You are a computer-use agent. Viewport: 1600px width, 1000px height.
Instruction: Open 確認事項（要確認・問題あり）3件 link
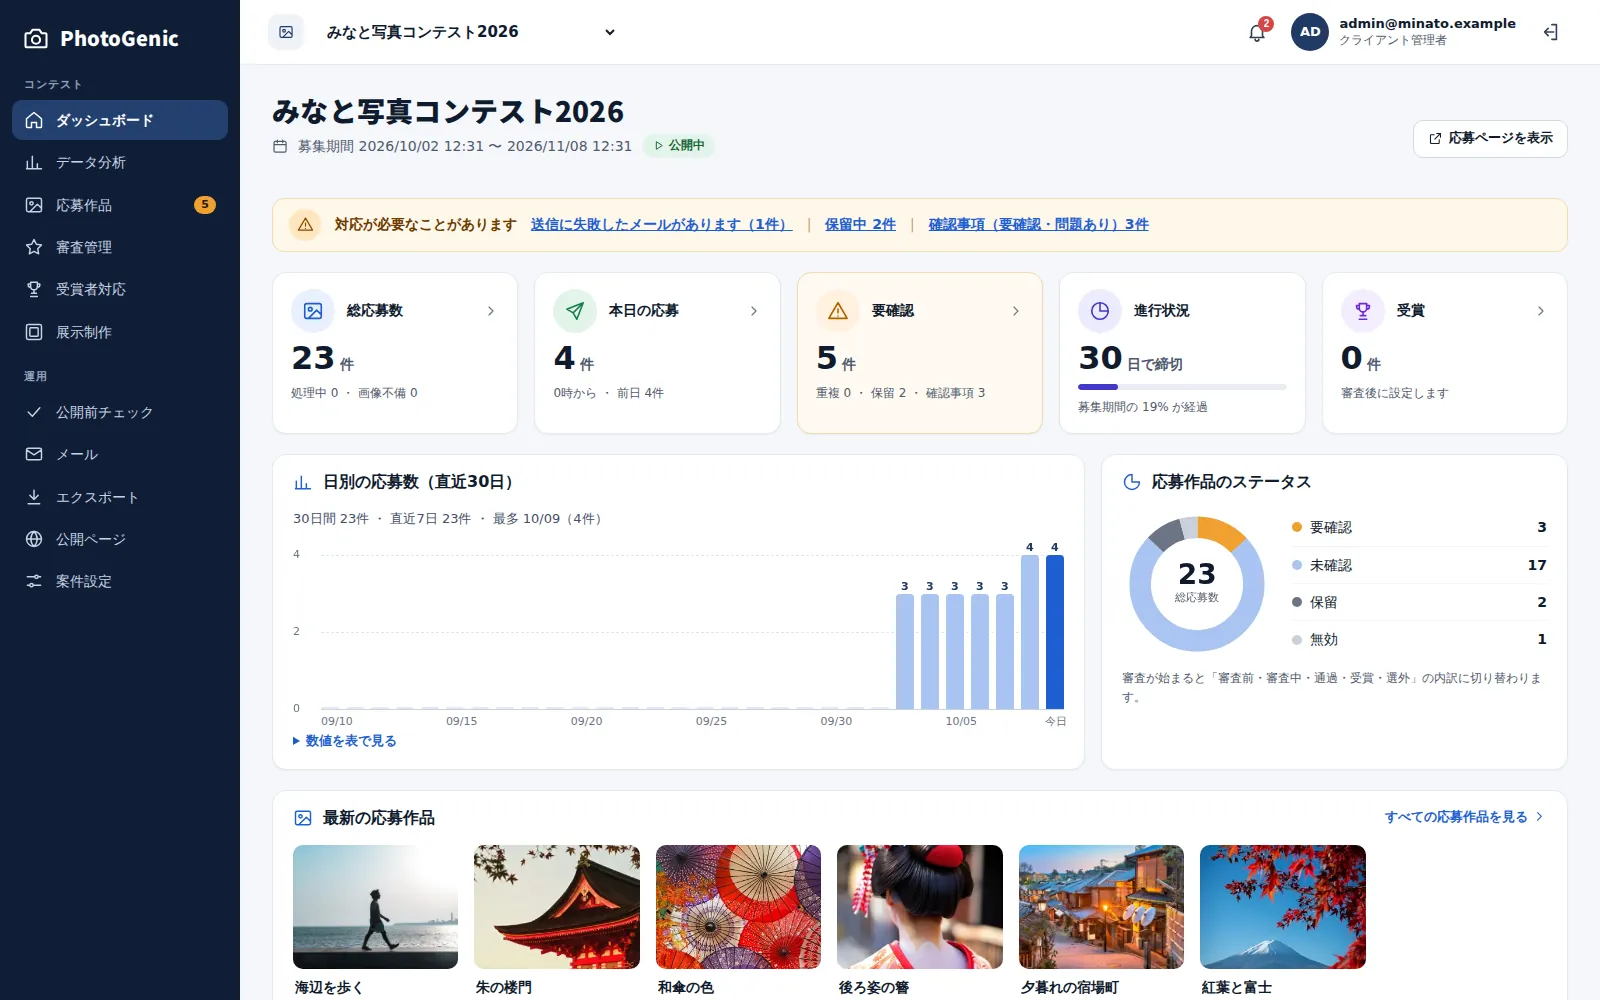[1038, 225]
